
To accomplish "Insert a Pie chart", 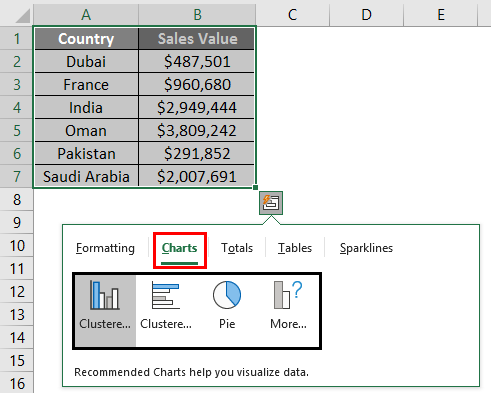I will click(x=227, y=311).
